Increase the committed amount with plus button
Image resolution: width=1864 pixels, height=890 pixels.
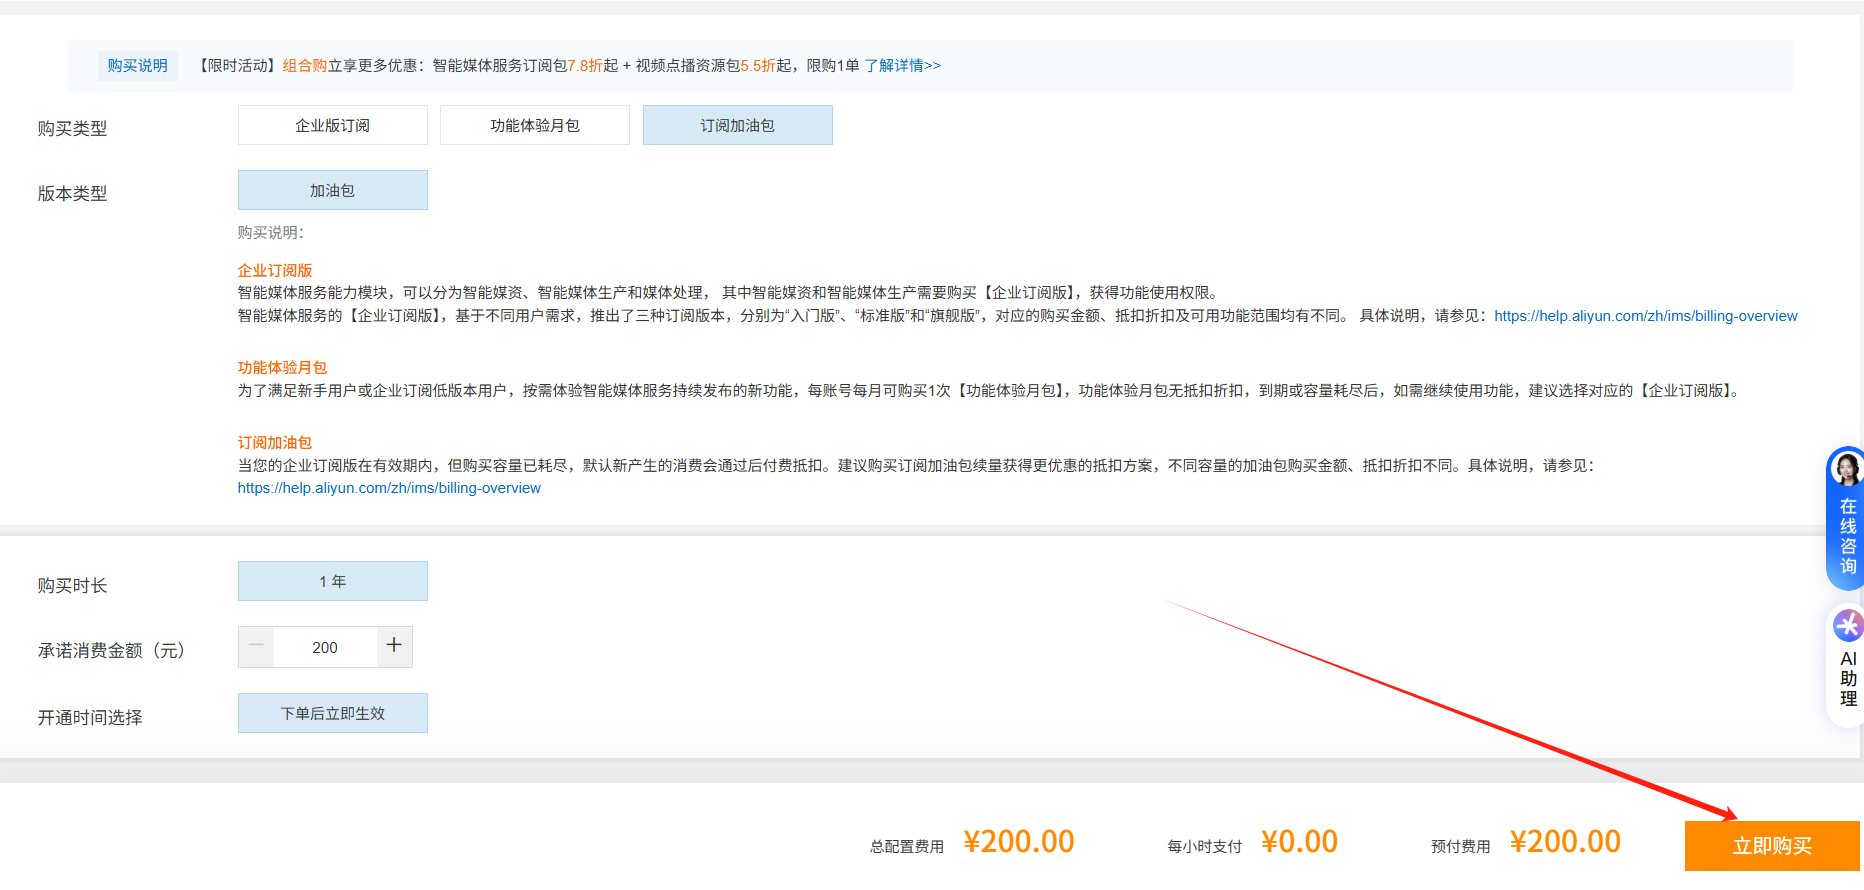394,647
